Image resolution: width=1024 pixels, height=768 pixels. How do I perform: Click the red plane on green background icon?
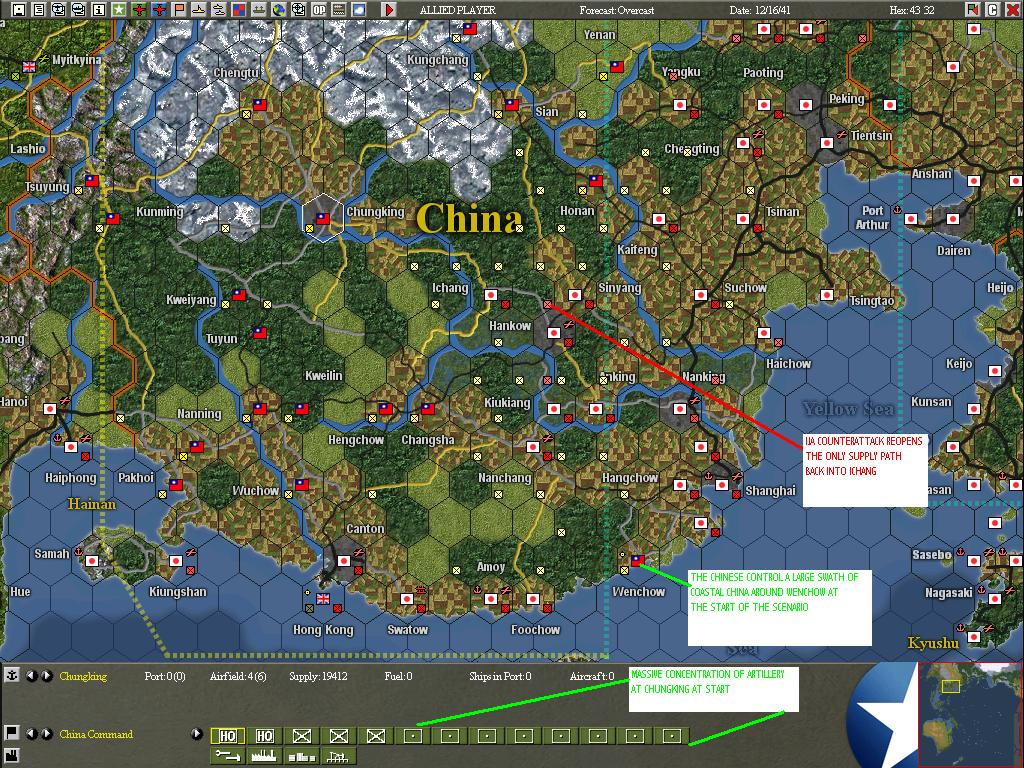coord(138,9)
